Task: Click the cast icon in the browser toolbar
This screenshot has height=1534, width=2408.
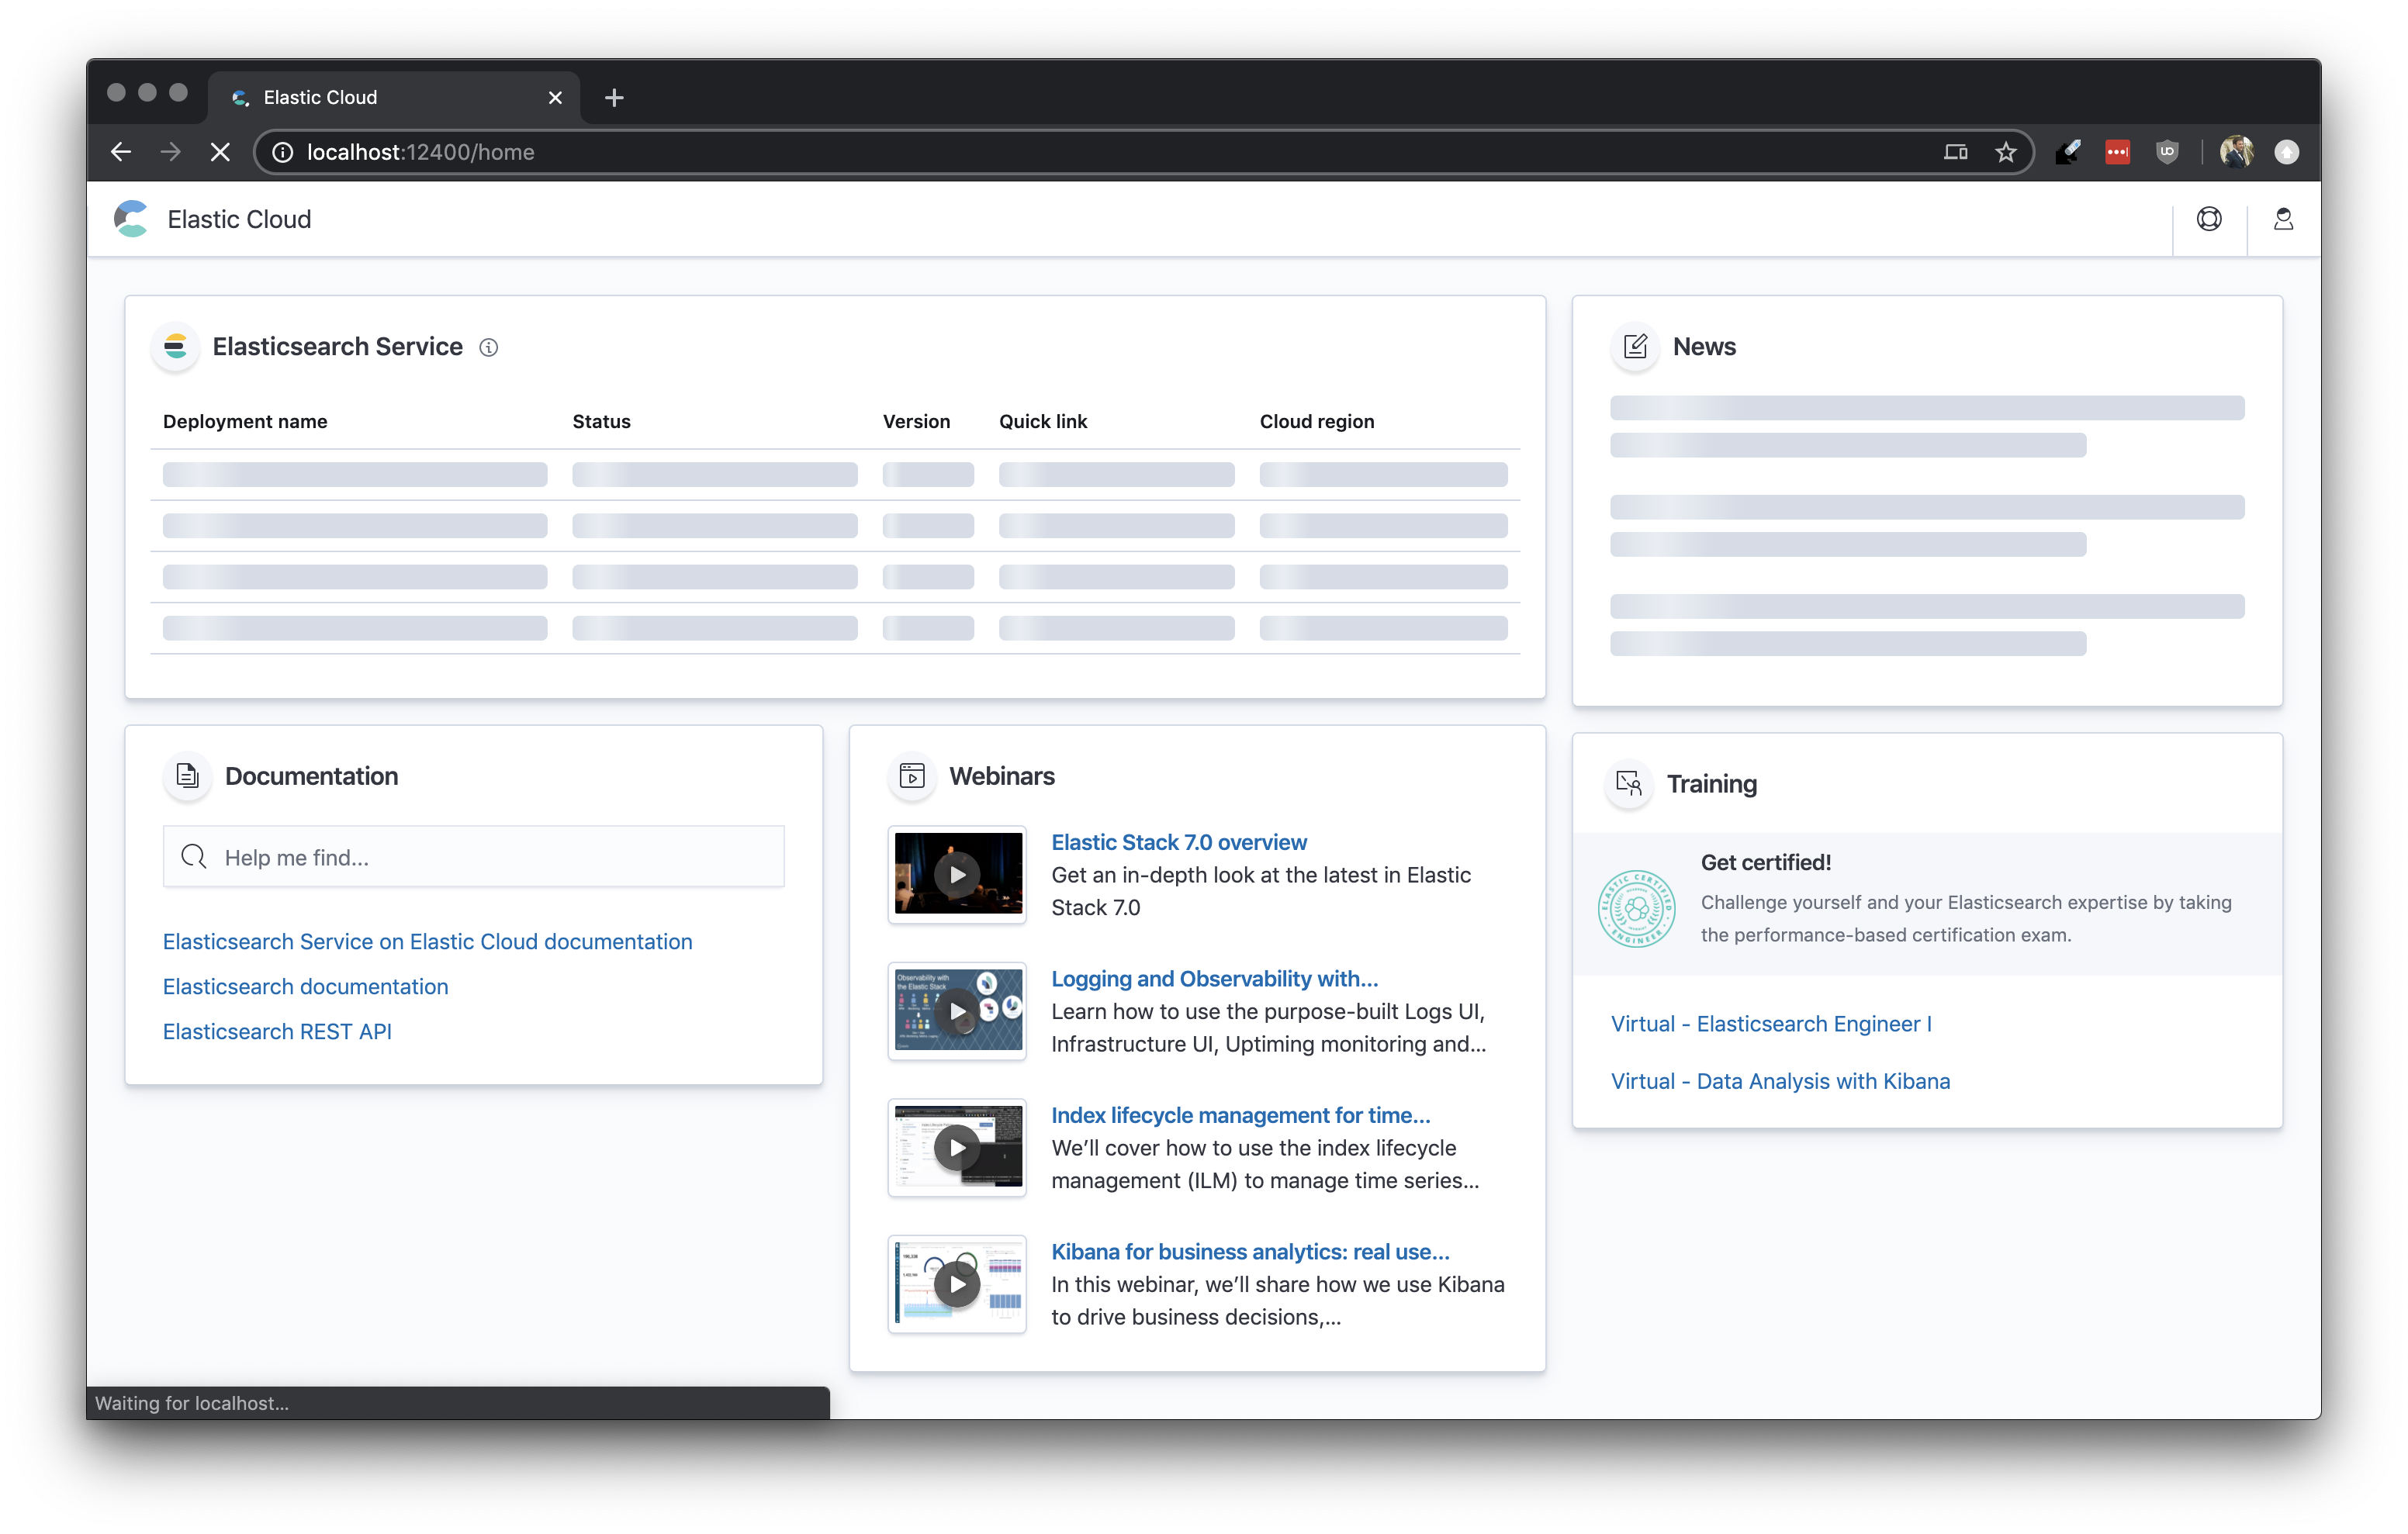Action: pyautogui.click(x=1956, y=151)
